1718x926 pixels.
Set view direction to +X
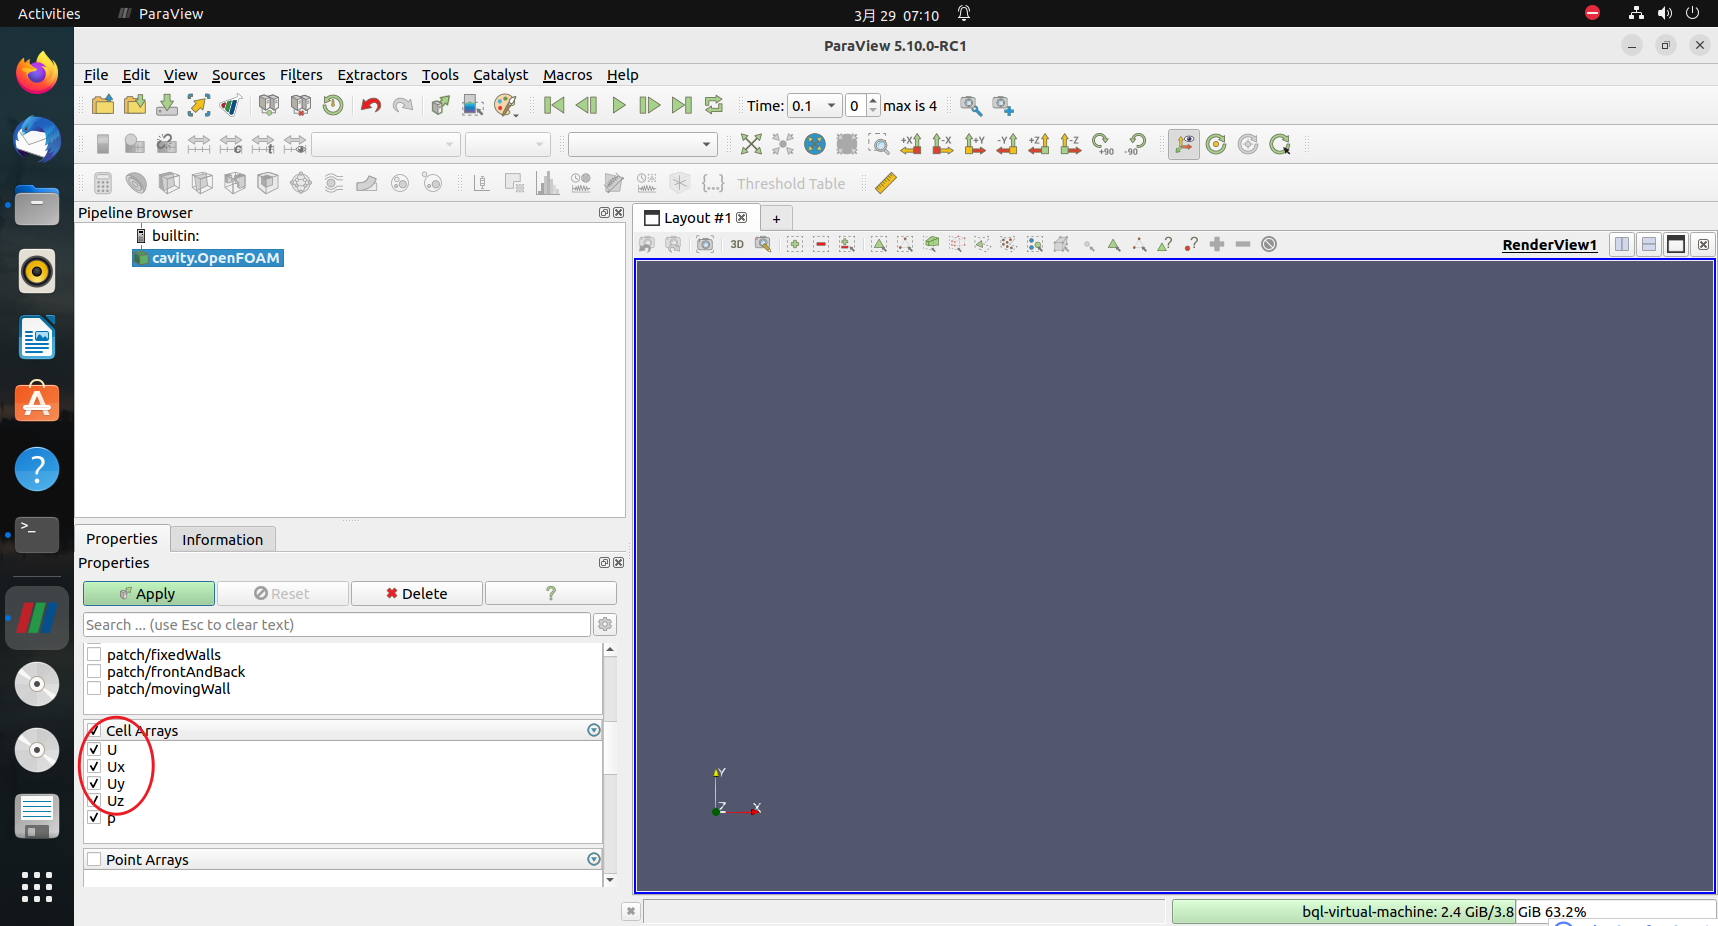click(x=911, y=144)
